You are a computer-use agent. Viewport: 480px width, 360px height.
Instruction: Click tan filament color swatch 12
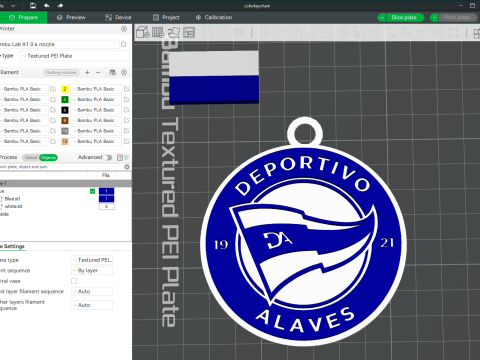[65, 141]
